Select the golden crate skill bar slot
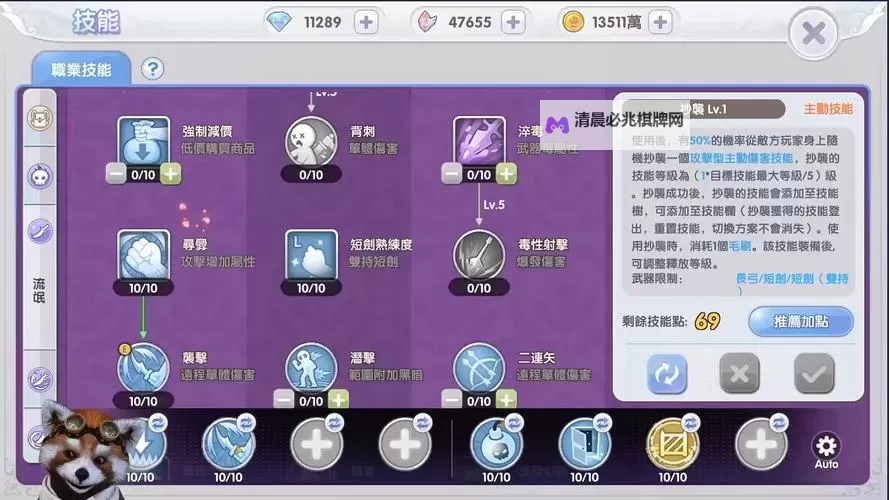This screenshot has width=889, height=500. pyautogui.click(x=673, y=445)
